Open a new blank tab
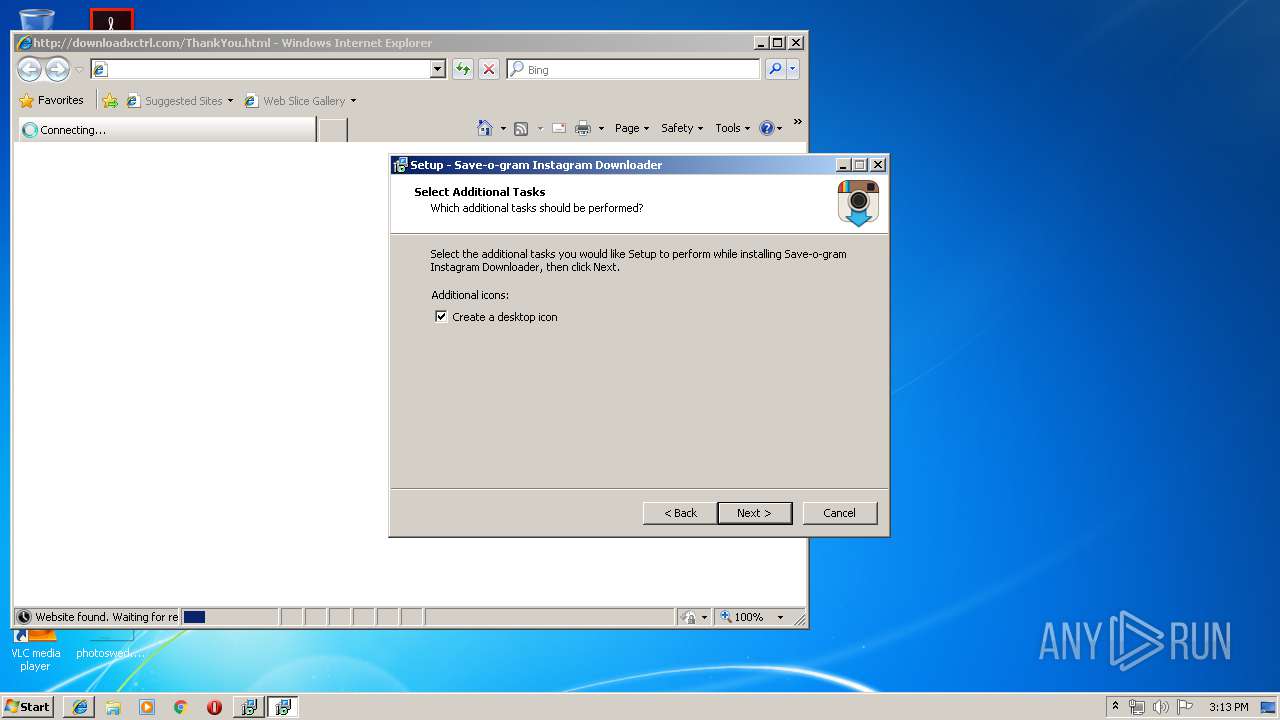 (333, 130)
